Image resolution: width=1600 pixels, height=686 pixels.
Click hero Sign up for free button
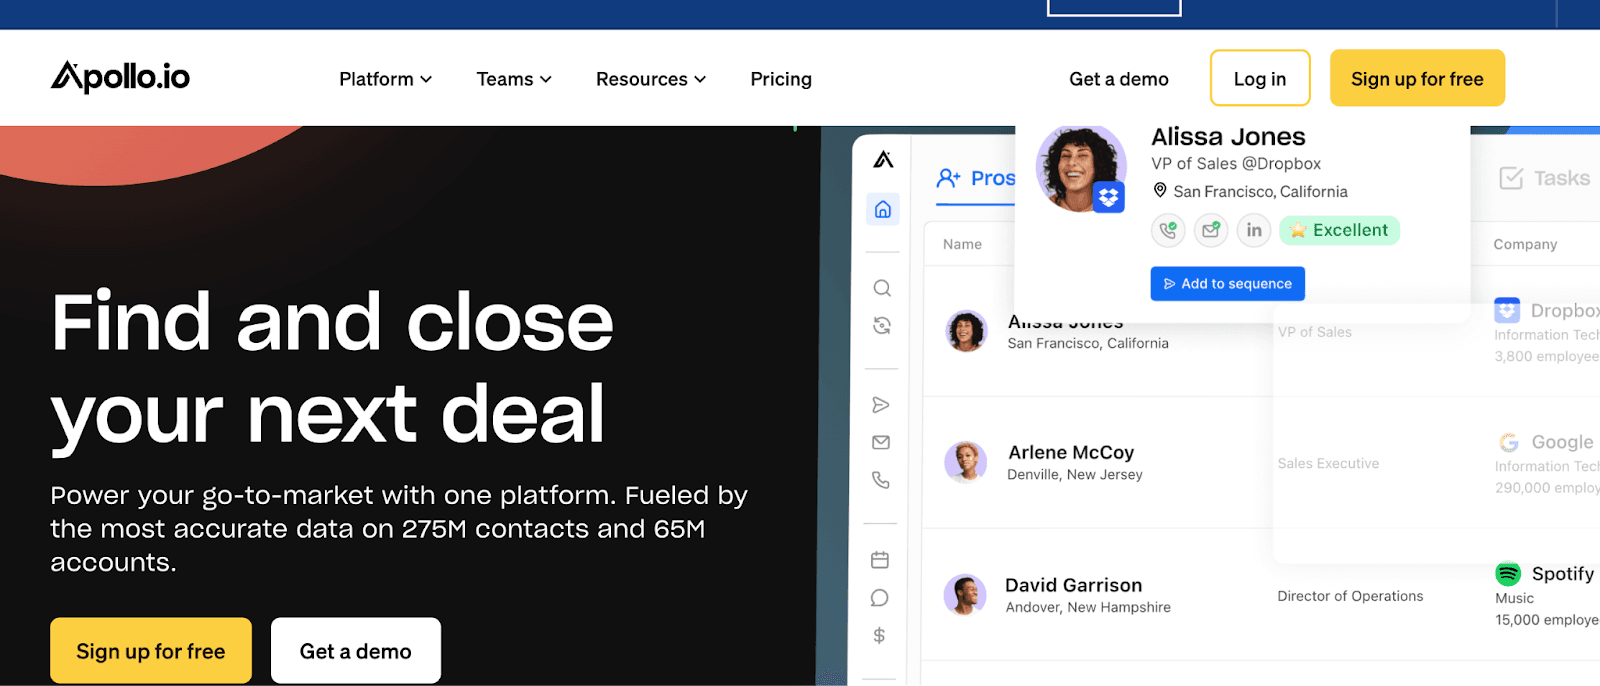(151, 651)
